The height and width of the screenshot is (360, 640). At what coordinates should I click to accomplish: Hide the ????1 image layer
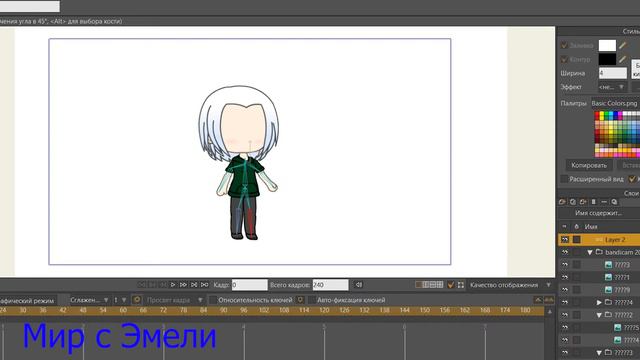point(565,277)
